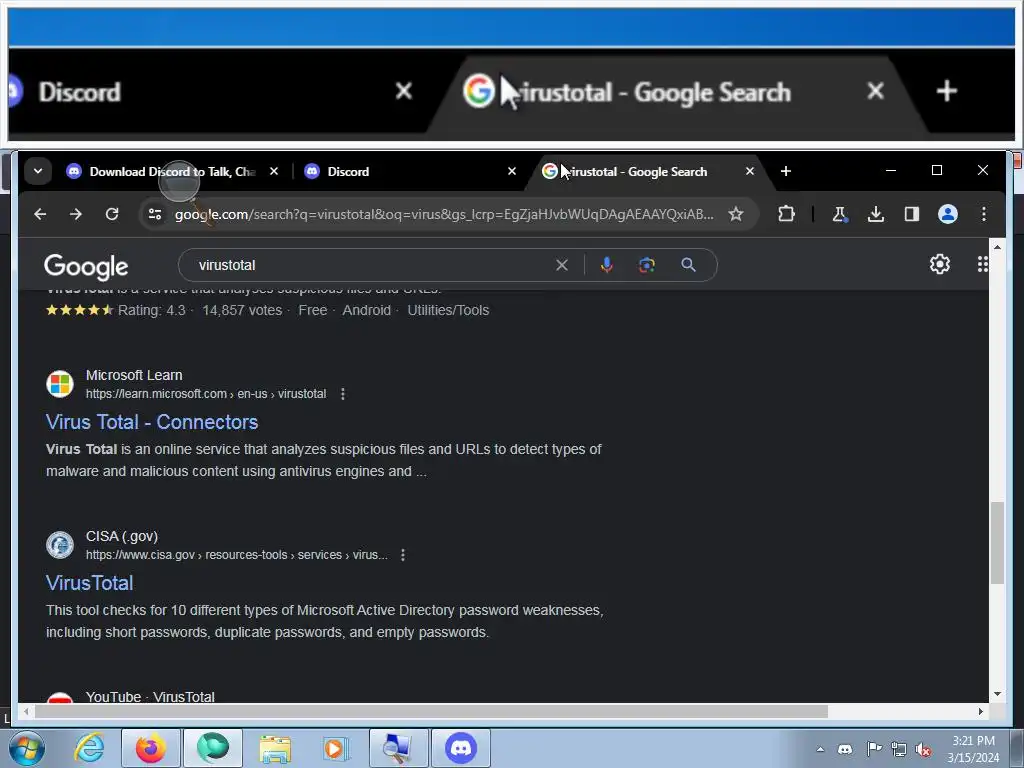
Task: Open the Chrome profile avatar
Action: pyautogui.click(x=948, y=214)
